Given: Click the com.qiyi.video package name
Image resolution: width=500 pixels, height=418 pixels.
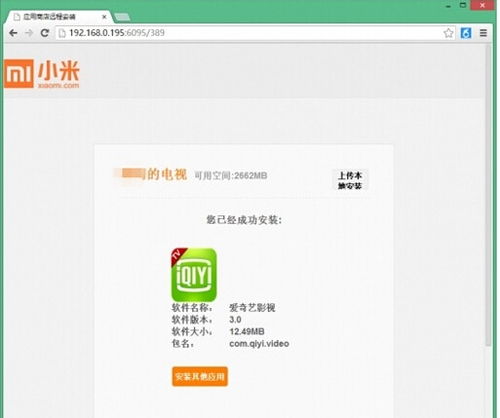Looking at the screenshot, I should coord(259,344).
